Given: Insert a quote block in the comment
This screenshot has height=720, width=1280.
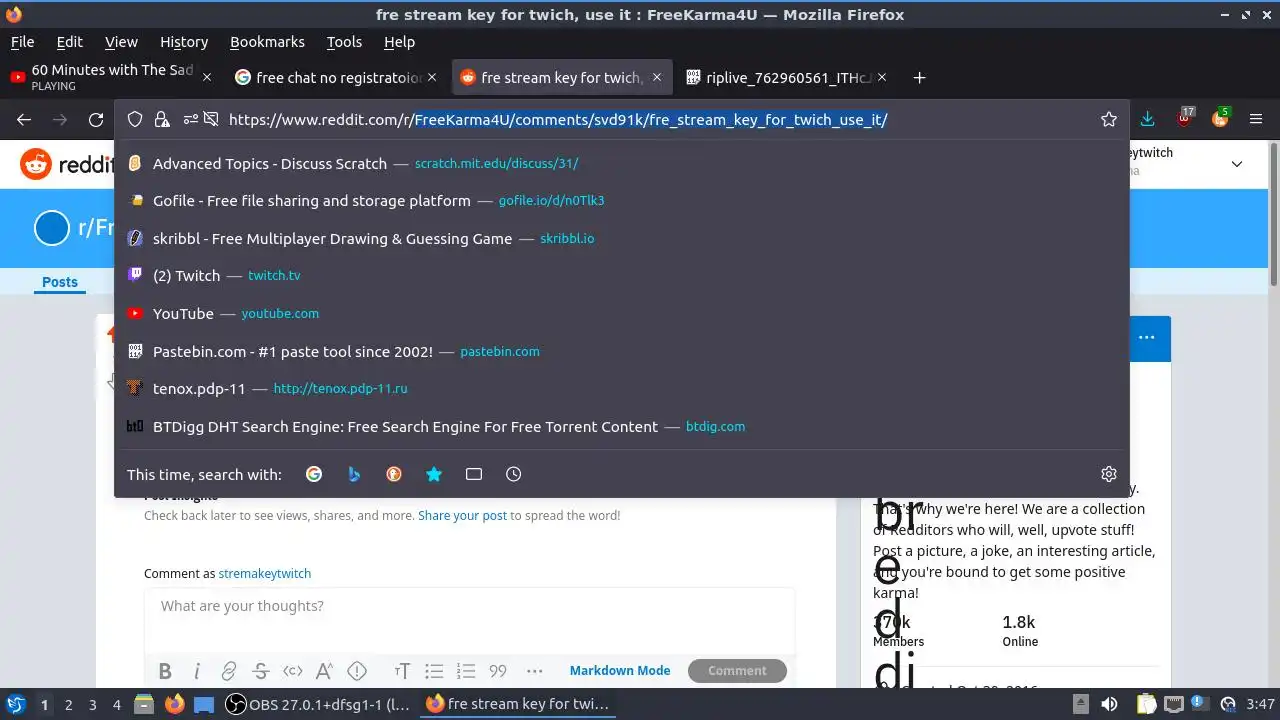Looking at the screenshot, I should tap(498, 671).
